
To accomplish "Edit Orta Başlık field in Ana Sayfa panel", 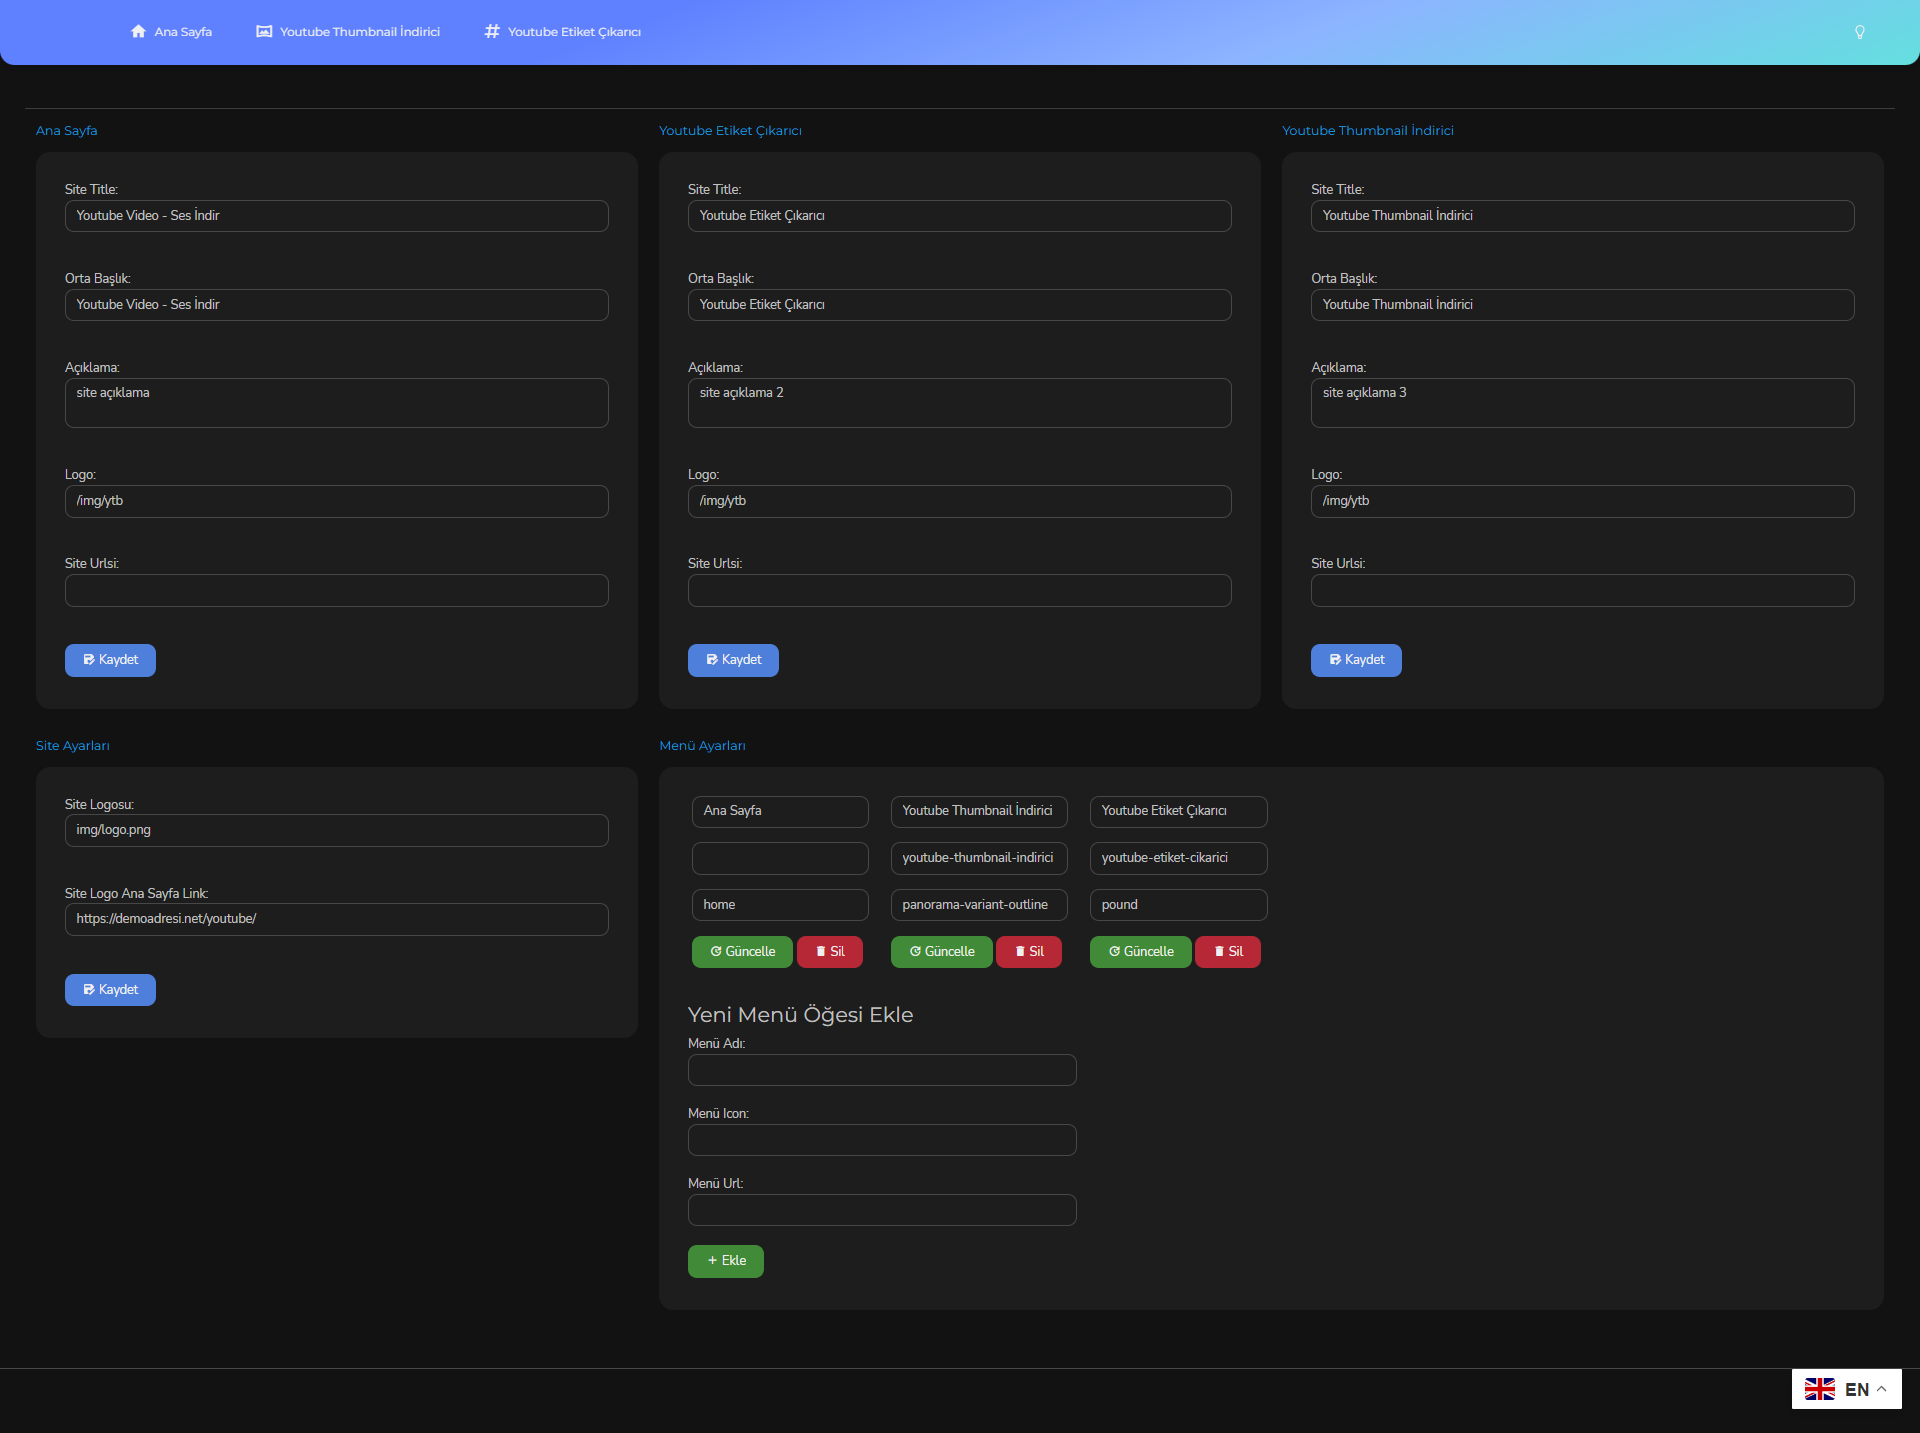I will tap(337, 305).
